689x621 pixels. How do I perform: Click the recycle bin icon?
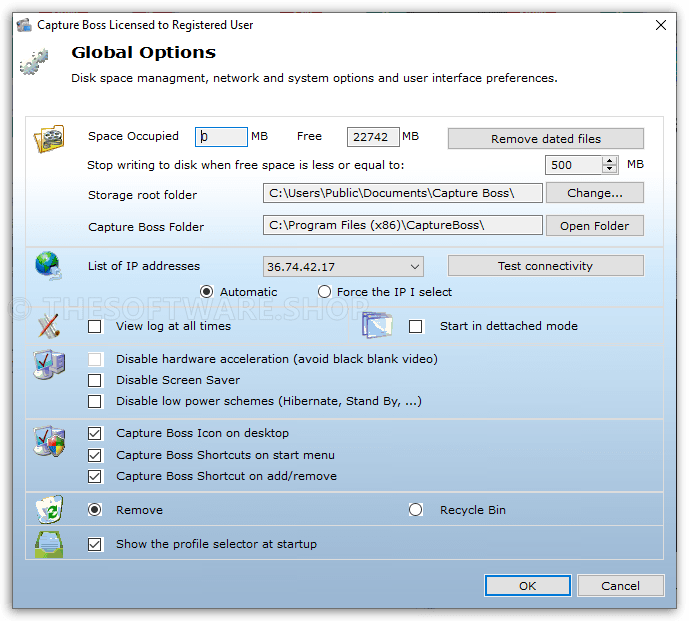49,510
